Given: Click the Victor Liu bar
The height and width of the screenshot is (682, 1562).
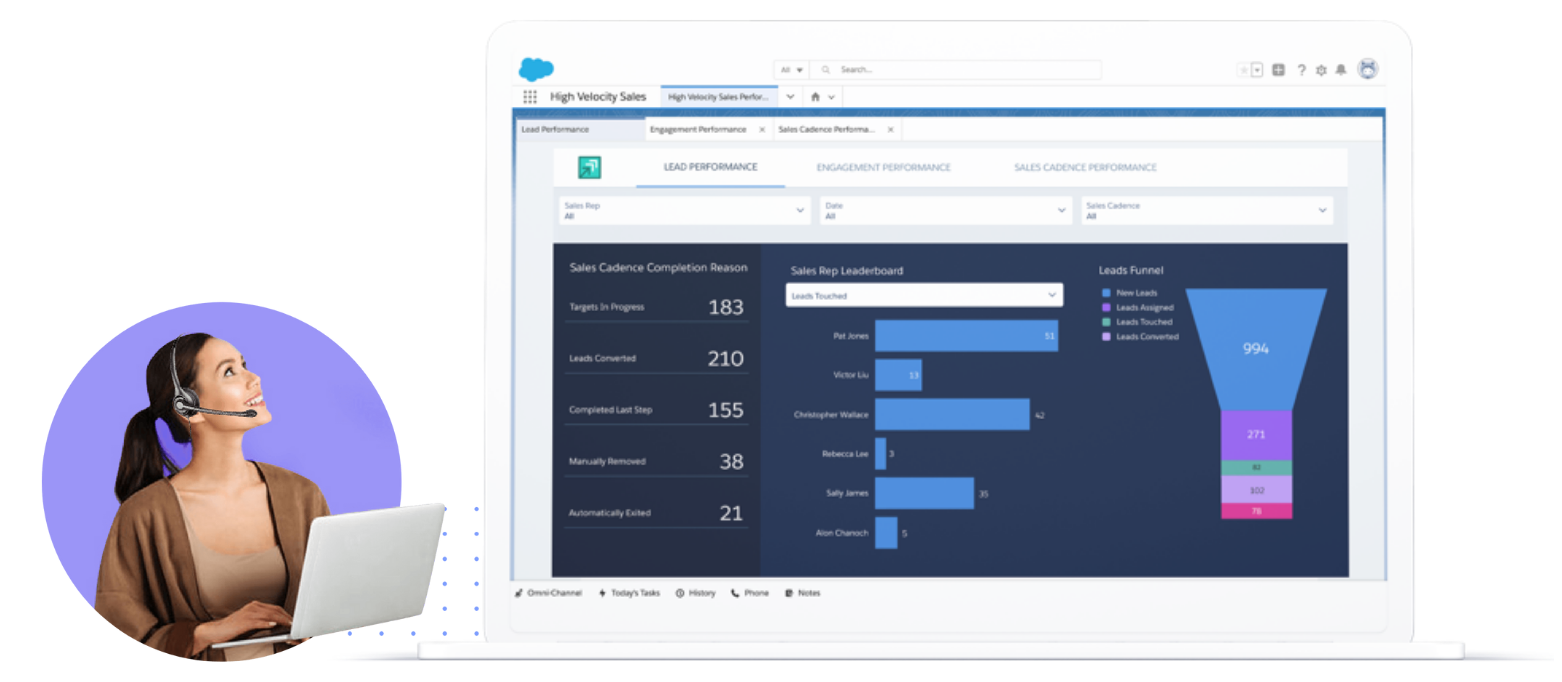Looking at the screenshot, I should [x=898, y=375].
